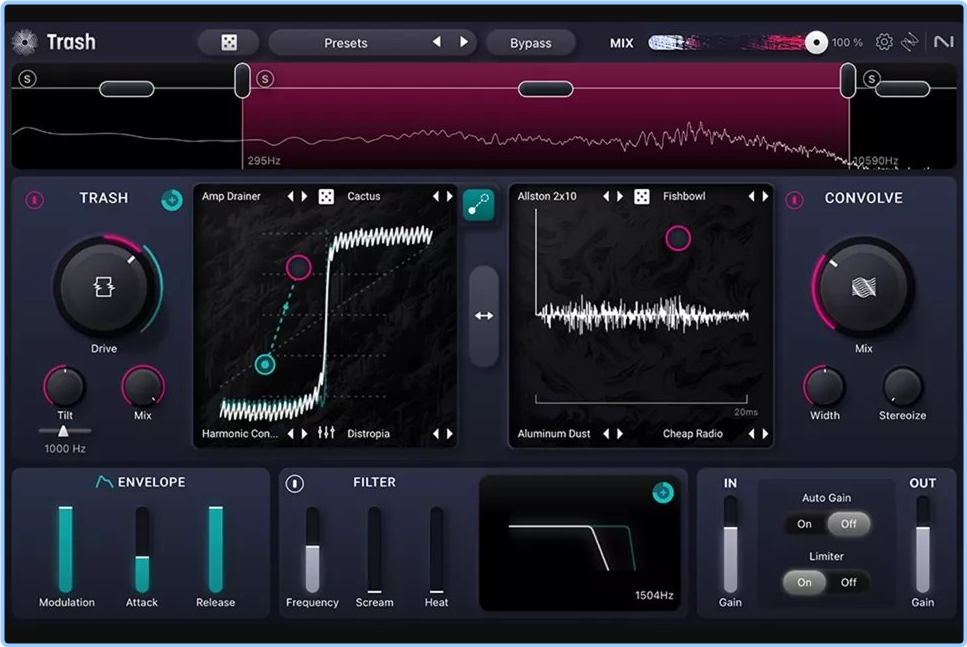The image size is (967, 647).
Task: Select next type after Cactus
Action: tap(450, 196)
